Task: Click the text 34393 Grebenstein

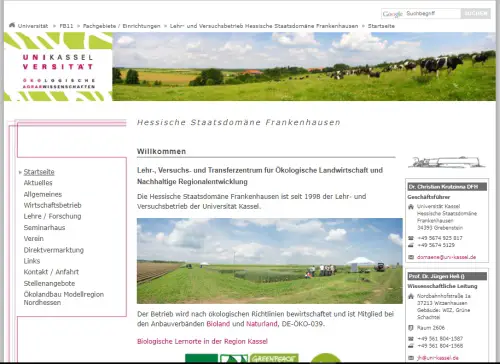Action: click(440, 228)
